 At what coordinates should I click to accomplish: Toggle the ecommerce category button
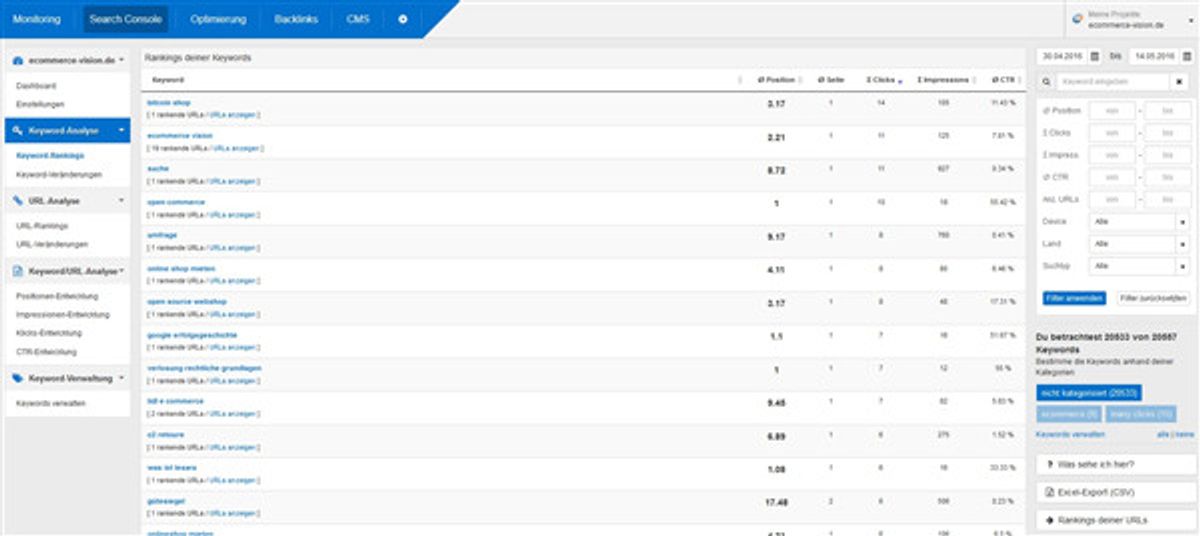pos(1068,414)
